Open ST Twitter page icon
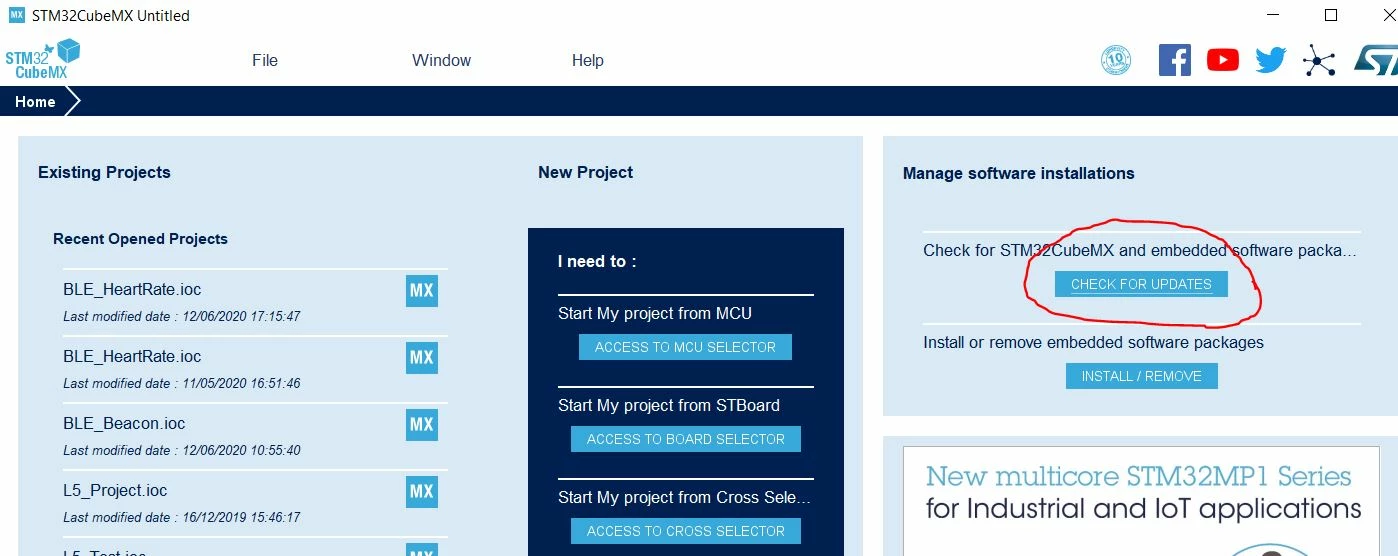This screenshot has width=1398, height=556. (x=1270, y=60)
